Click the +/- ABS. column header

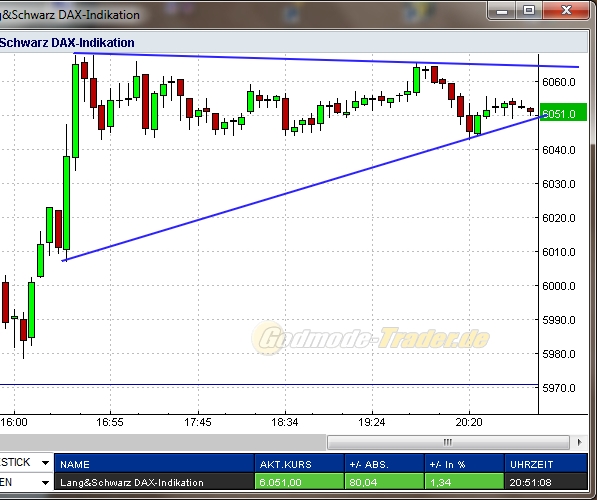click(x=384, y=464)
